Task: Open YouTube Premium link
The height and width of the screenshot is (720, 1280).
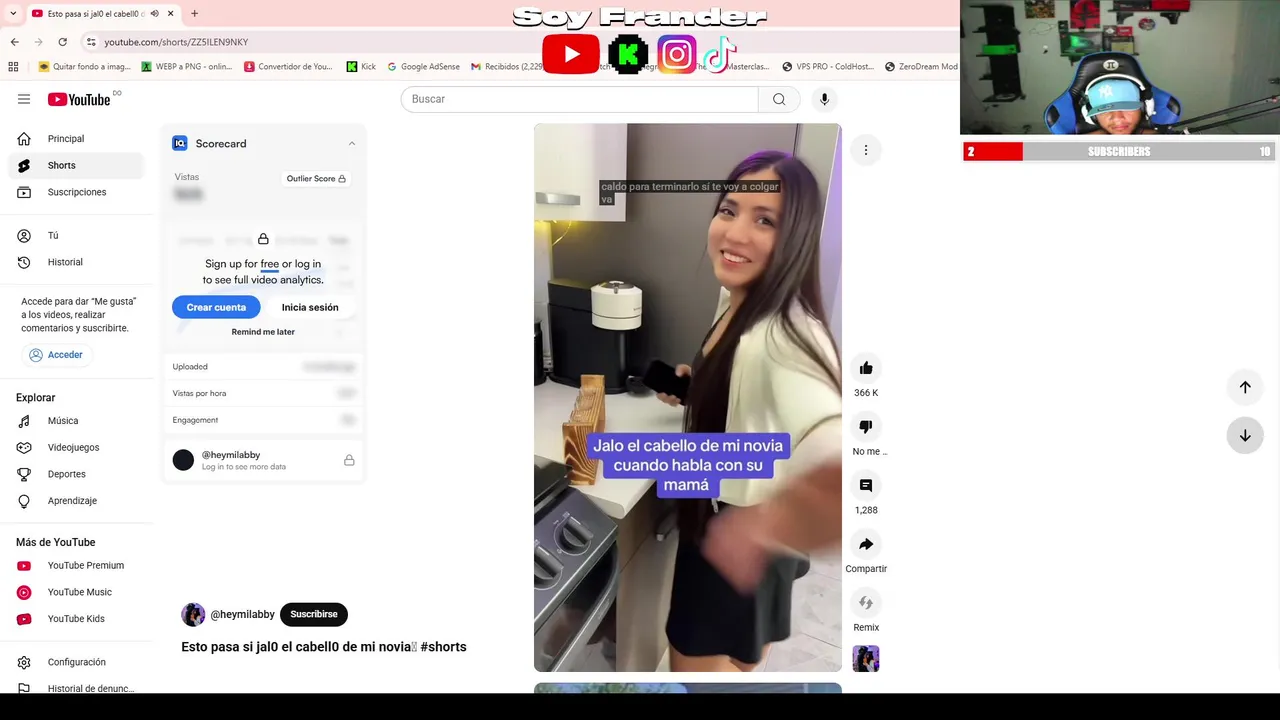Action: [x=78, y=566]
